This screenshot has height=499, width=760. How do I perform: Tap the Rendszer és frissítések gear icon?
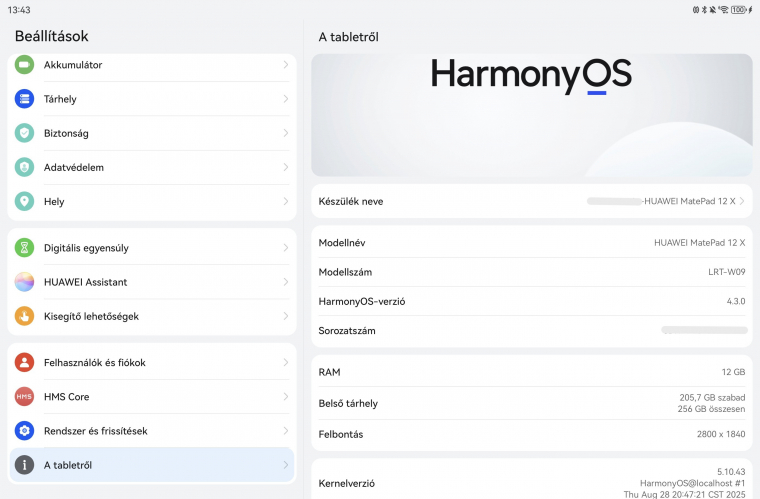(25, 431)
